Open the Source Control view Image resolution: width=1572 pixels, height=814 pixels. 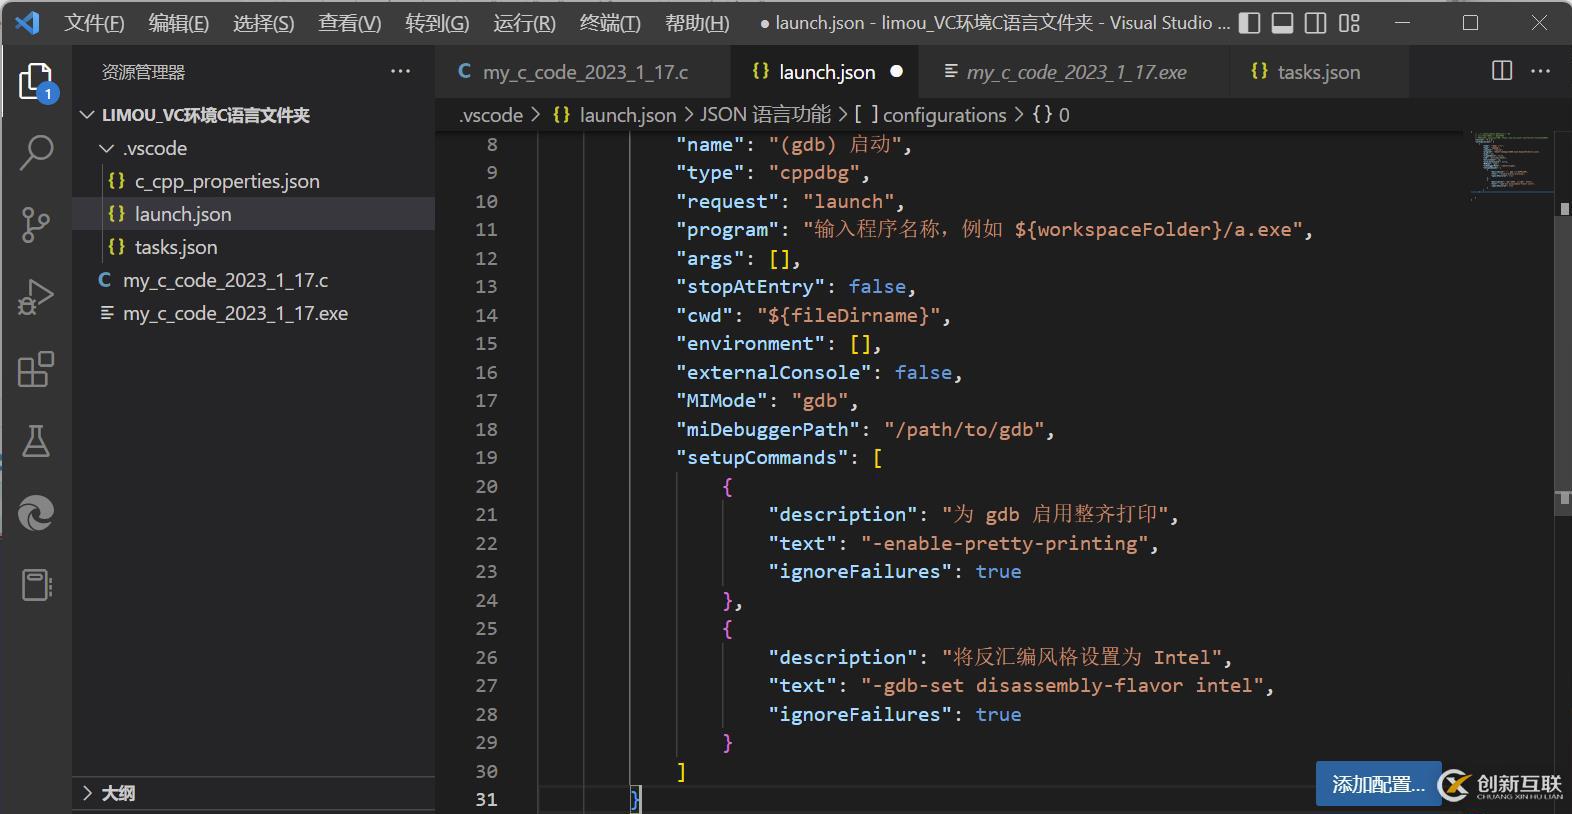36,224
